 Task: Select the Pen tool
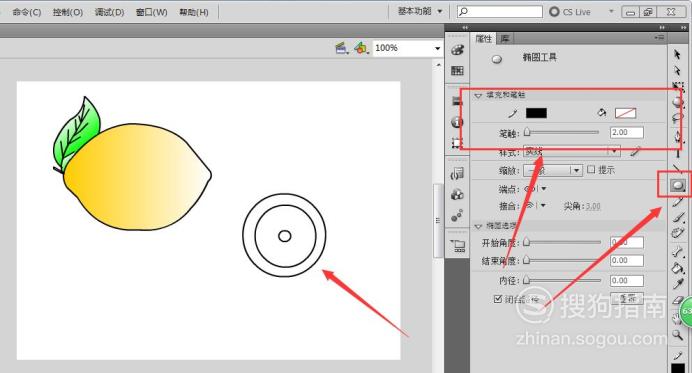coord(678,136)
